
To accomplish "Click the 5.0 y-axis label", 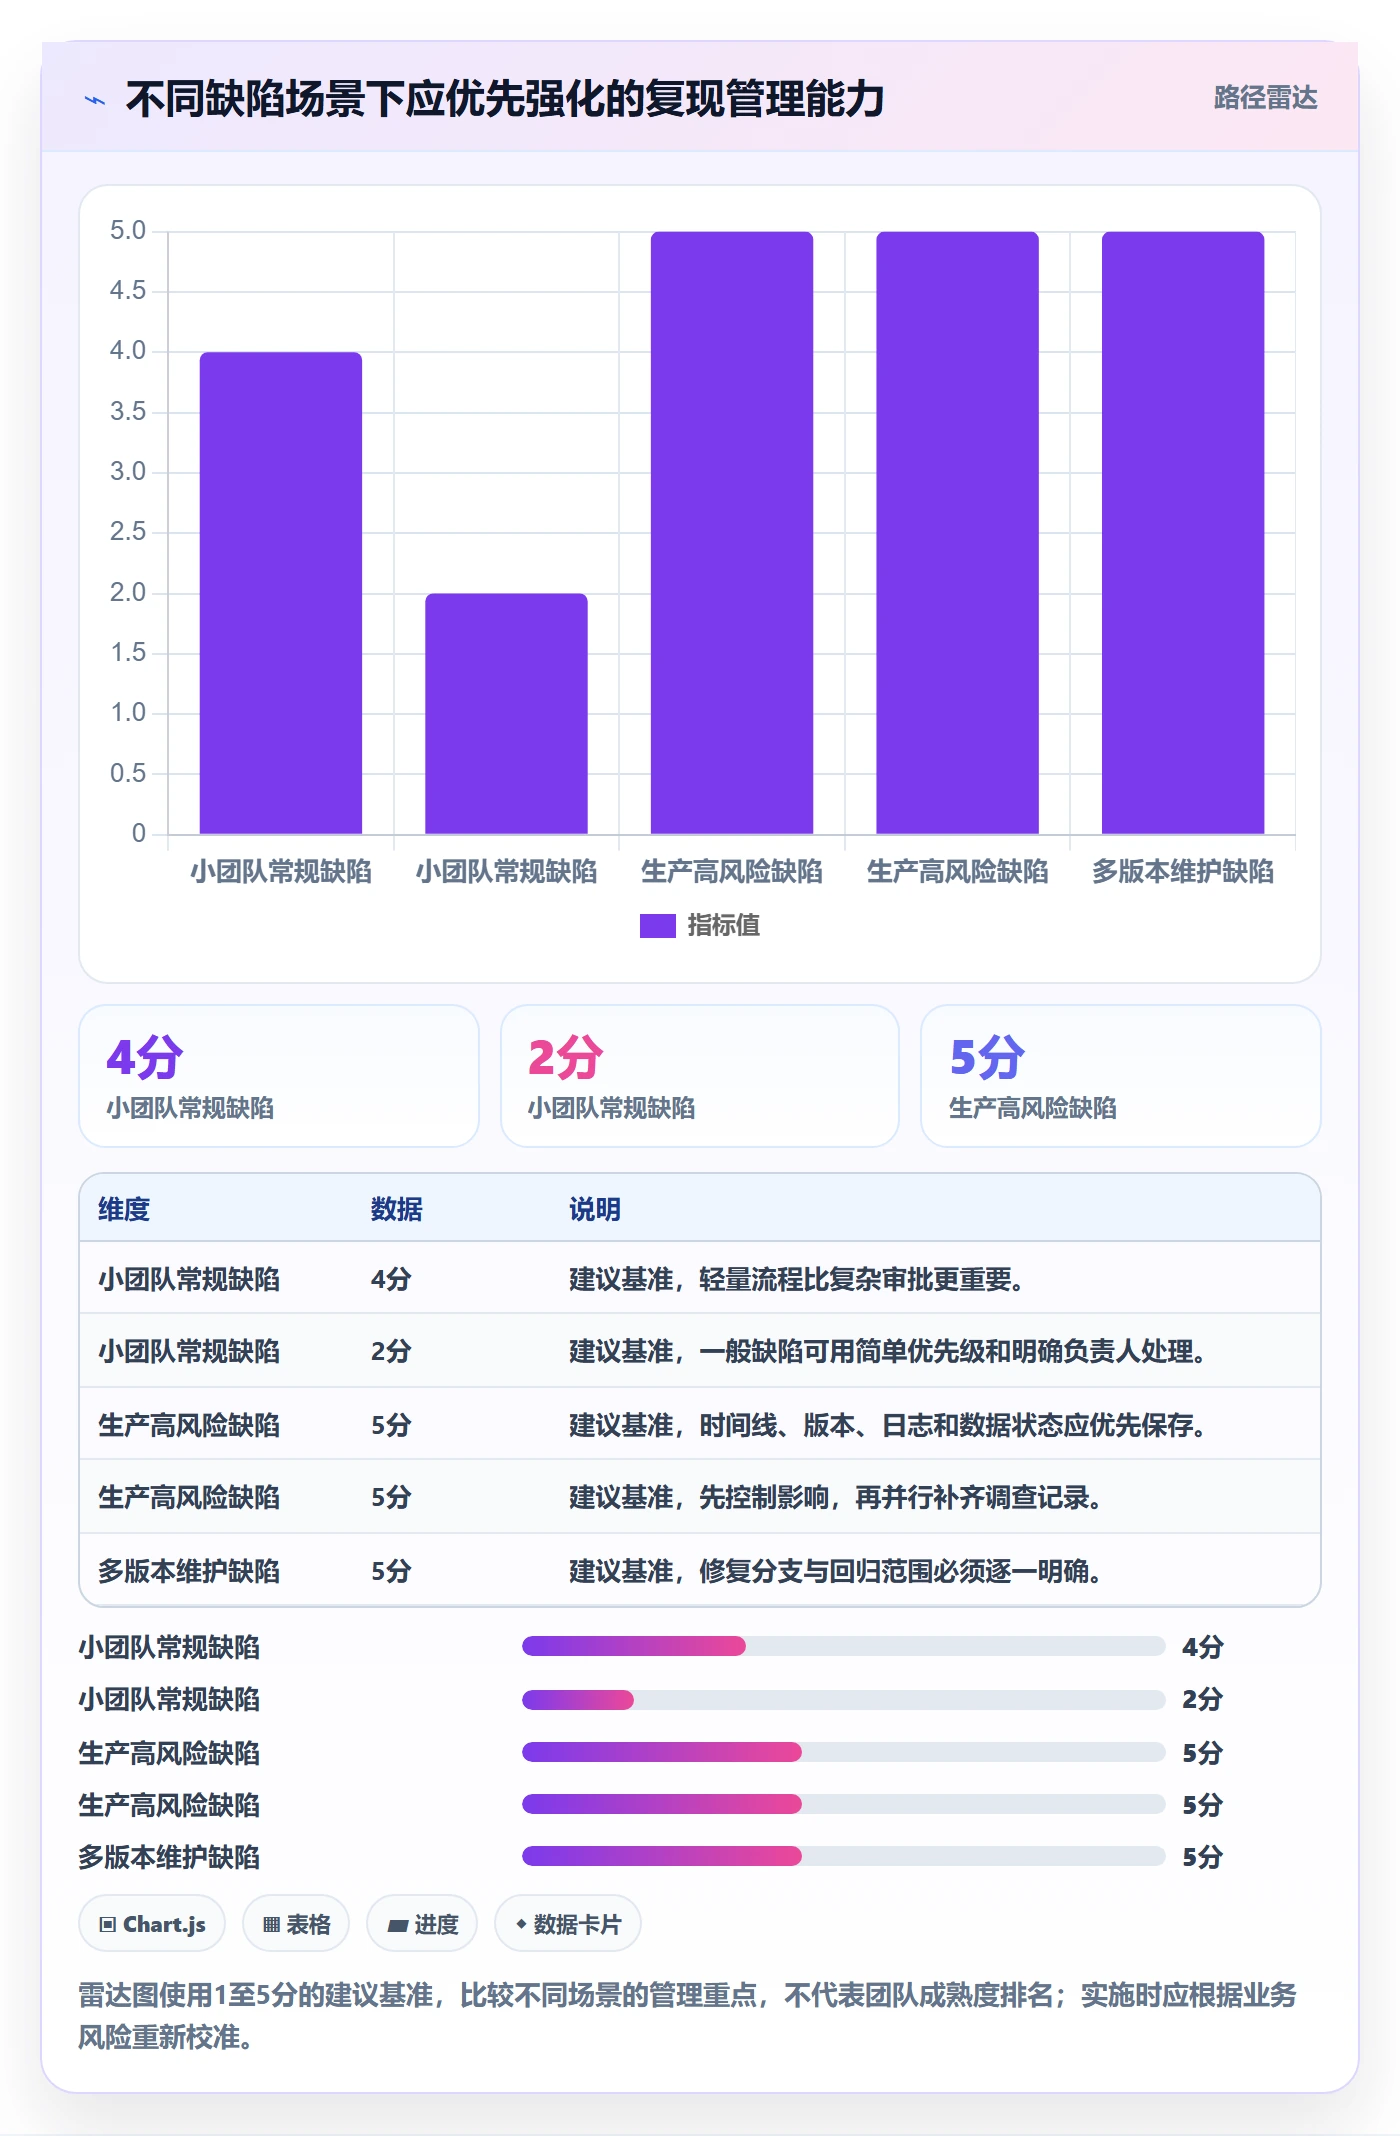I will tap(128, 231).
